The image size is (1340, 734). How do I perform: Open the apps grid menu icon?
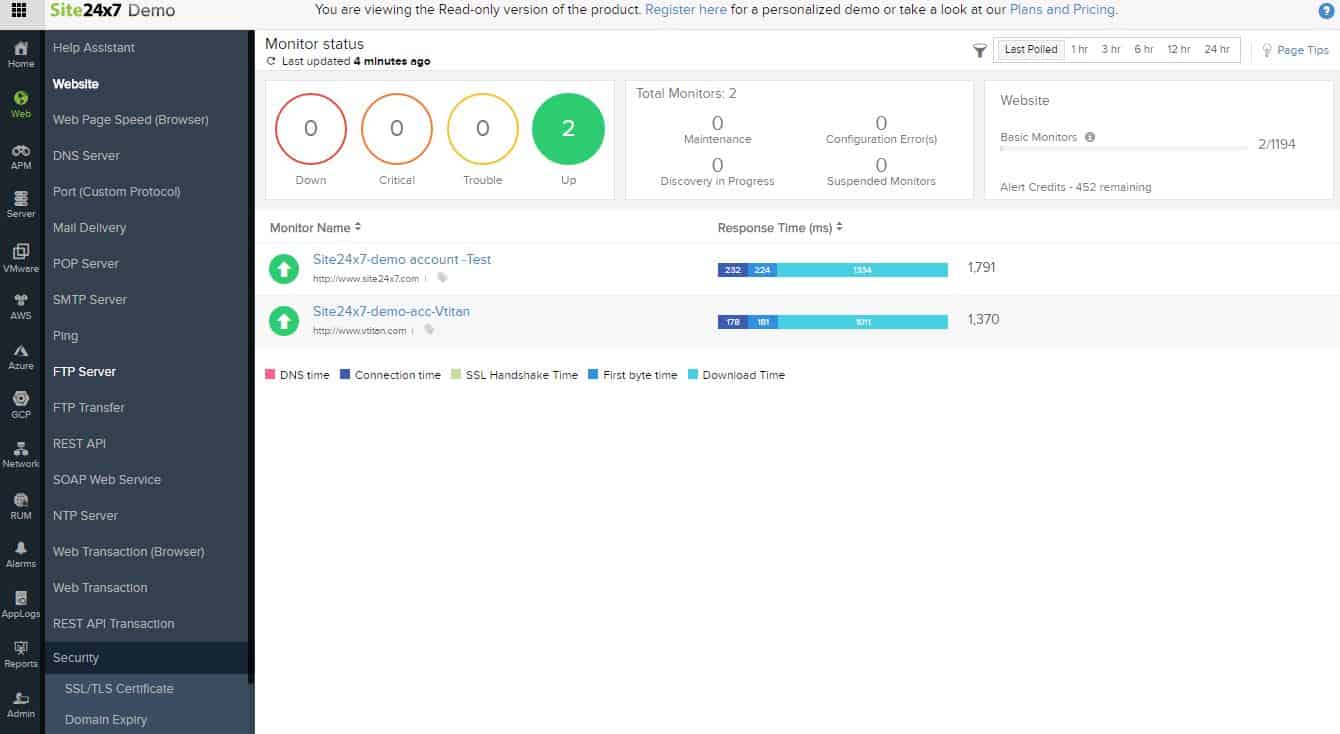pos(18,11)
